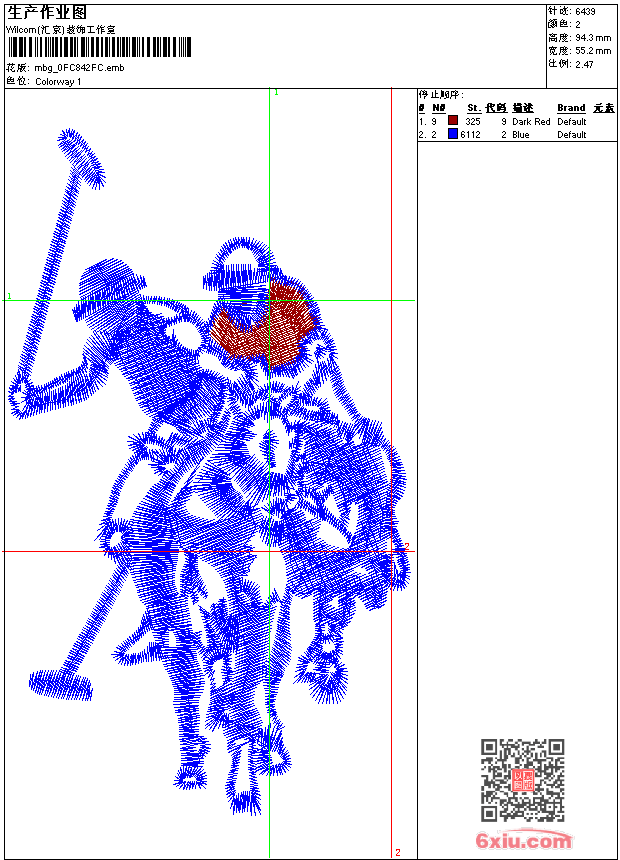Click the Dark Red color swatch
The height and width of the screenshot is (860, 620).
pyautogui.click(x=453, y=120)
